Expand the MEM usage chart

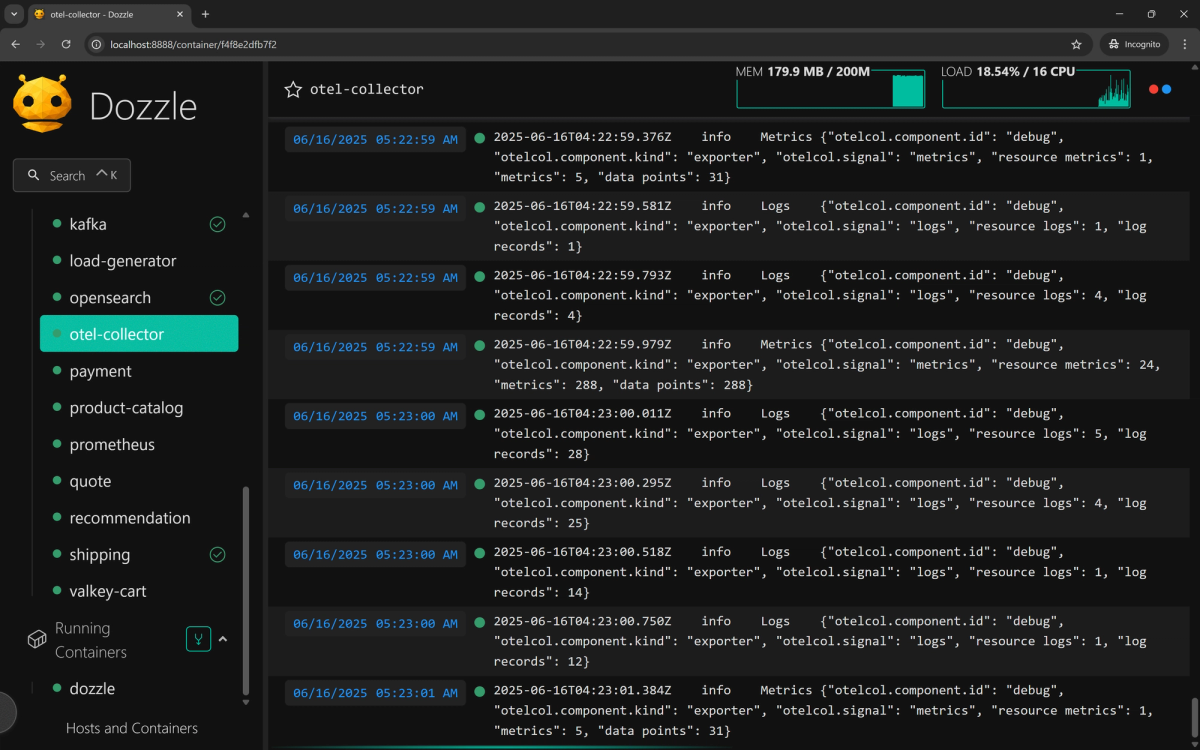pyautogui.click(x=830, y=92)
